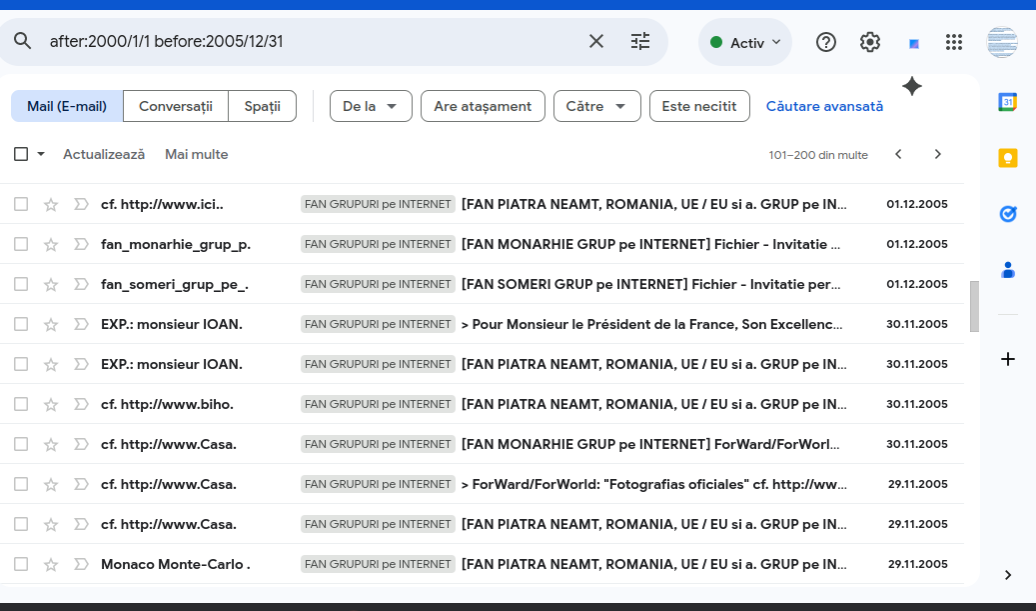Clear the search query with X icon

tap(596, 41)
